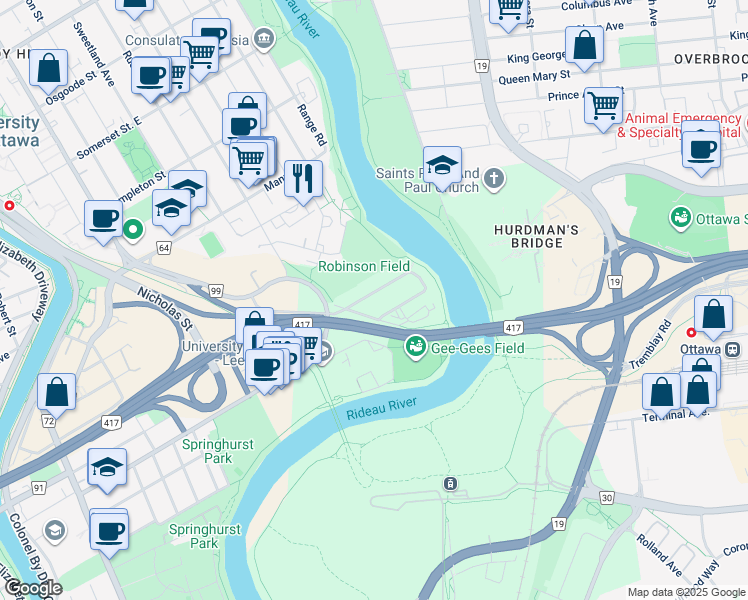Click the Robinson Field label
This screenshot has width=748, height=600.
364,266
